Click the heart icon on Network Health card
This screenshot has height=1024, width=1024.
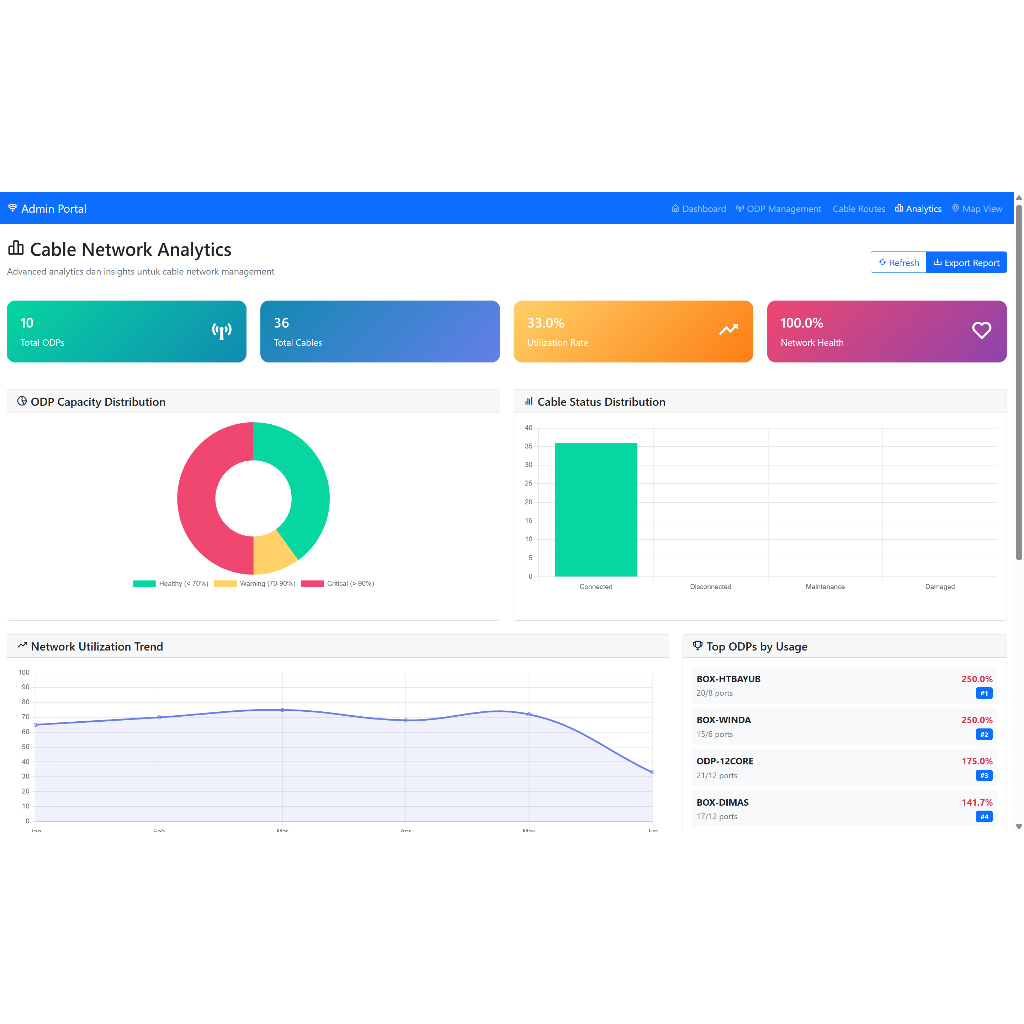point(982,331)
